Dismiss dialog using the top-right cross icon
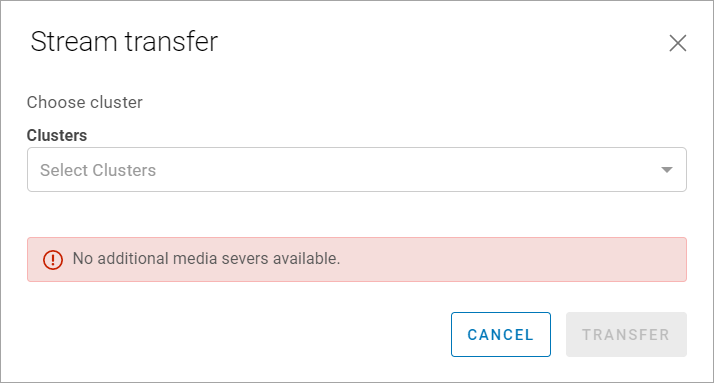Viewport: 714px width, 383px height. click(678, 43)
